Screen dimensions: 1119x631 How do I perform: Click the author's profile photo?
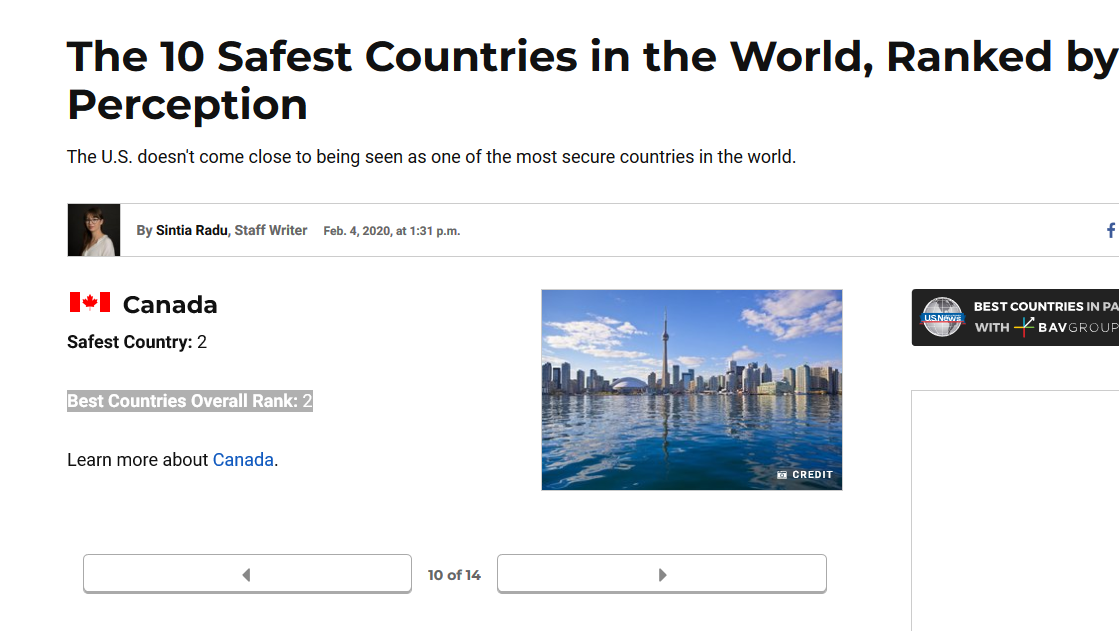coord(94,231)
